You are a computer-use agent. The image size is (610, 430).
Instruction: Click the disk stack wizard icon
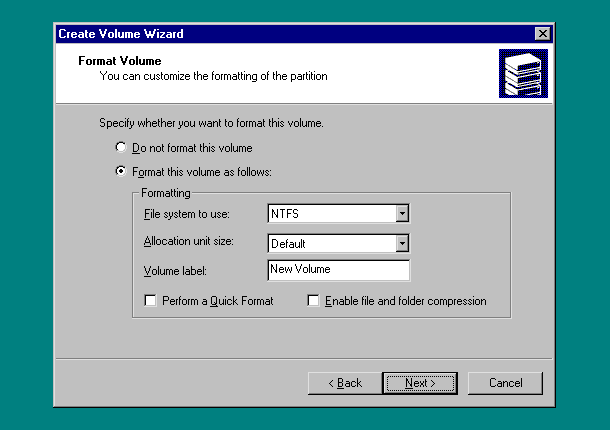pos(523,73)
